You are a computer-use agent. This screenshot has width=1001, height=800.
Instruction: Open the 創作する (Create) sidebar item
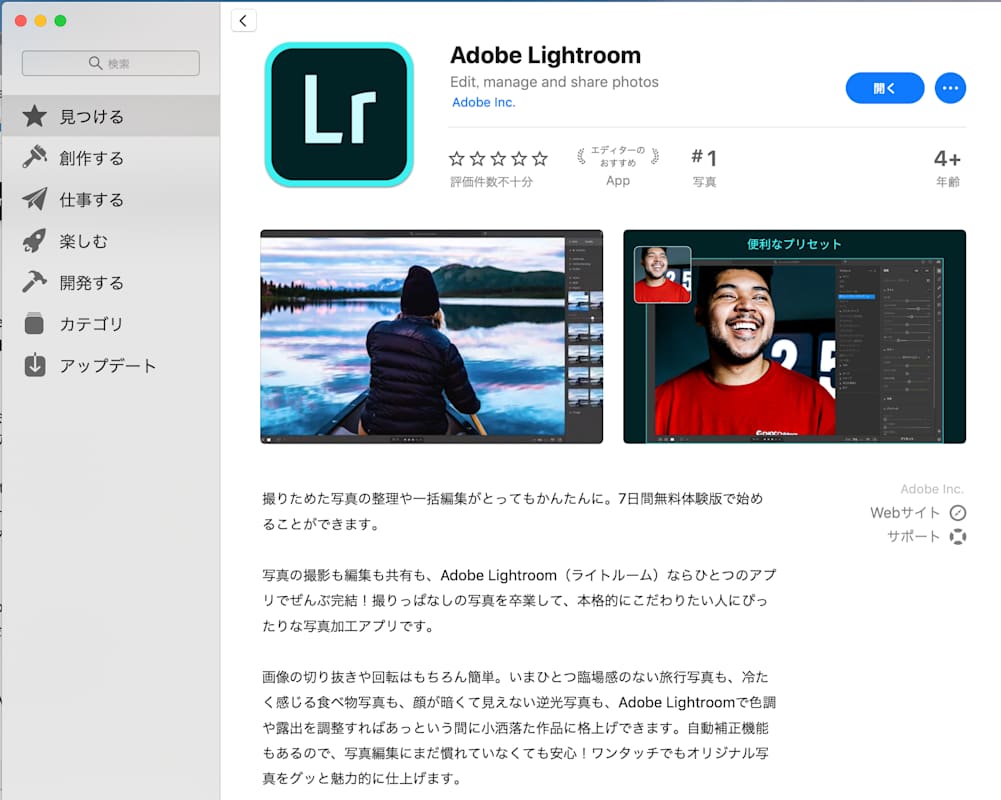[x=110, y=158]
